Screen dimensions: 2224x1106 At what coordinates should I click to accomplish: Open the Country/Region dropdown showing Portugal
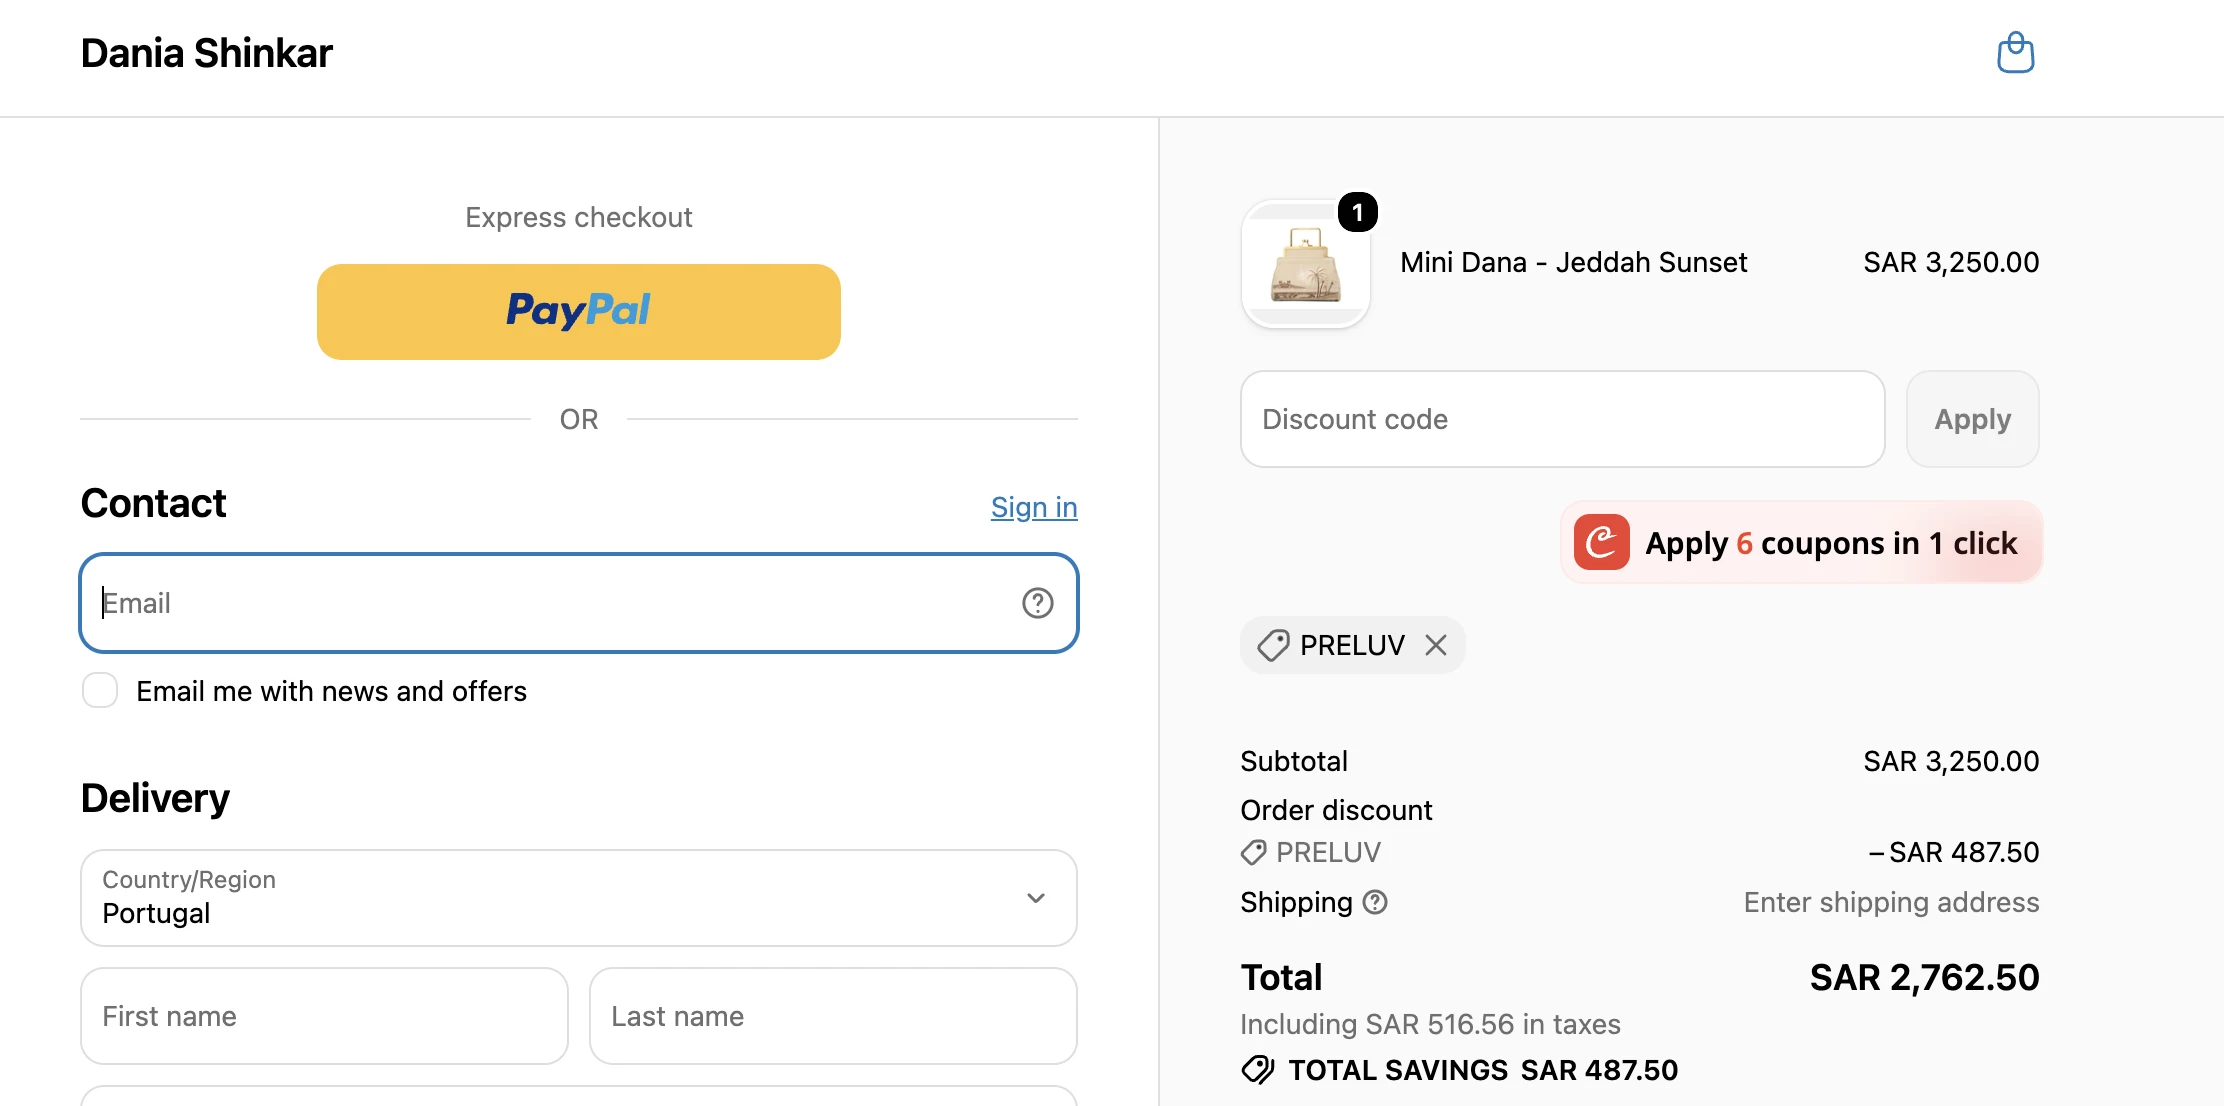[x=579, y=898]
